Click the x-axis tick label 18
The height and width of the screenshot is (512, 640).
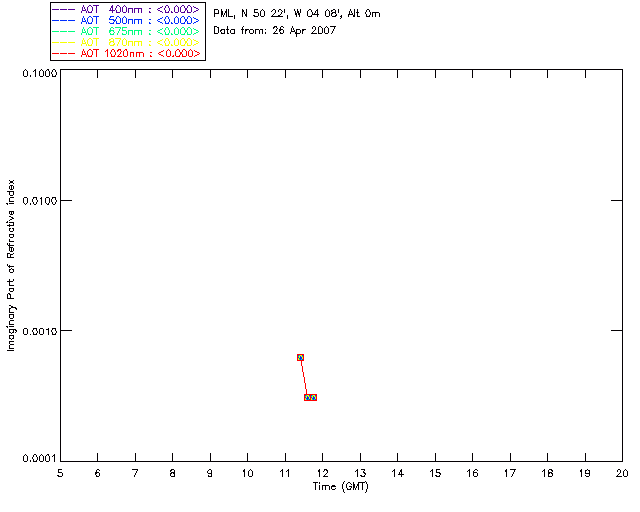click(x=547, y=474)
